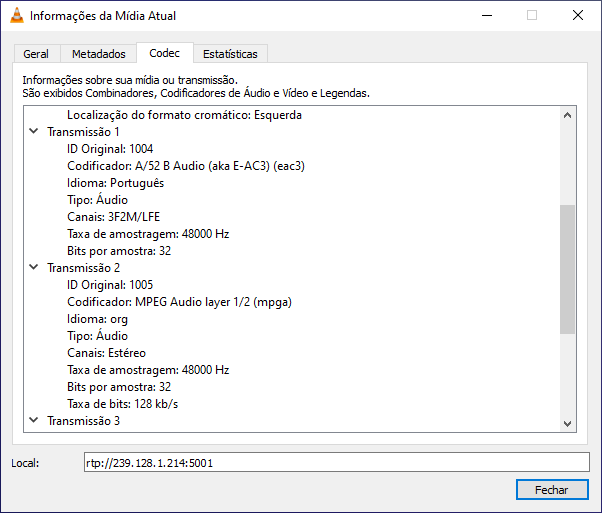Close the window with the X button
This screenshot has width=602, height=513.
coord(578,15)
